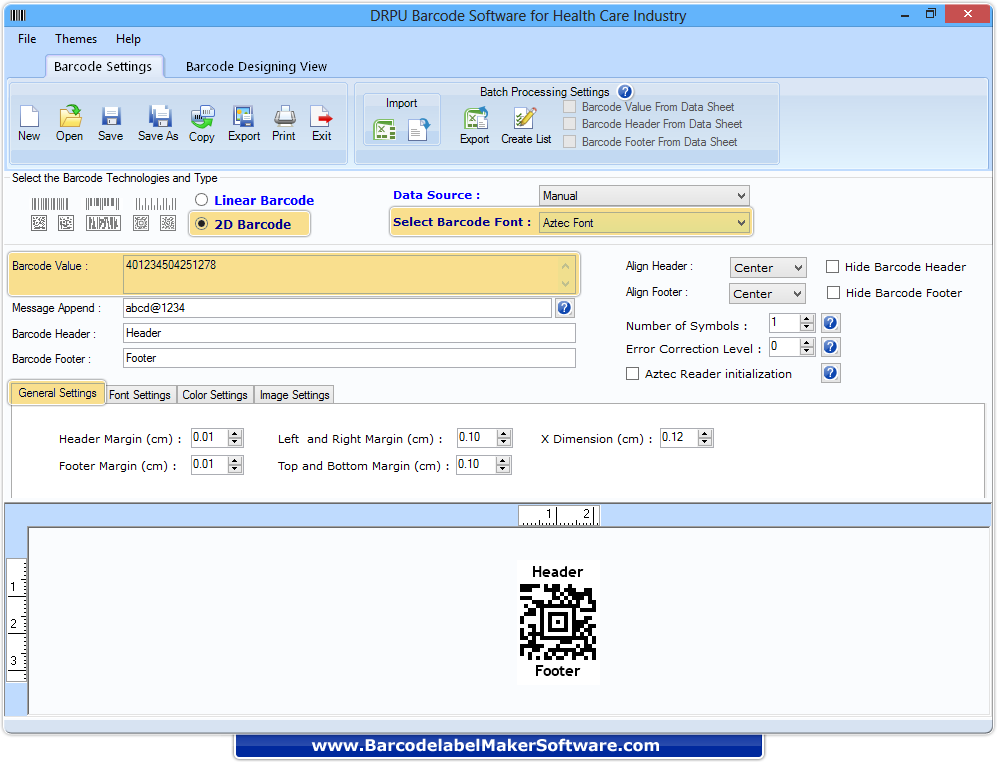
Task: Click help icon beside Message Append field
Action: pos(564,308)
